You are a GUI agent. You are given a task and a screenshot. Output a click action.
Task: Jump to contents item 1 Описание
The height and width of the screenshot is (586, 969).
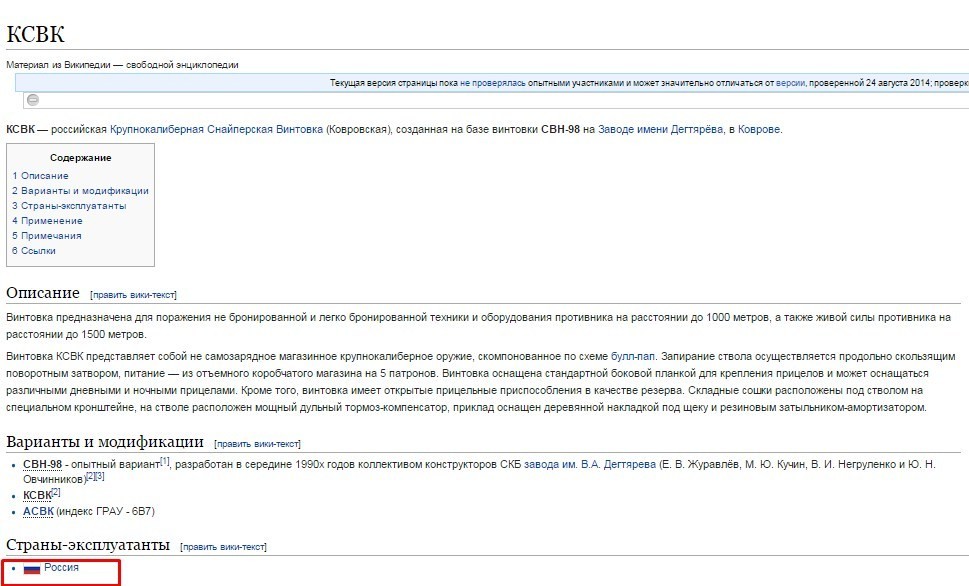click(40, 176)
